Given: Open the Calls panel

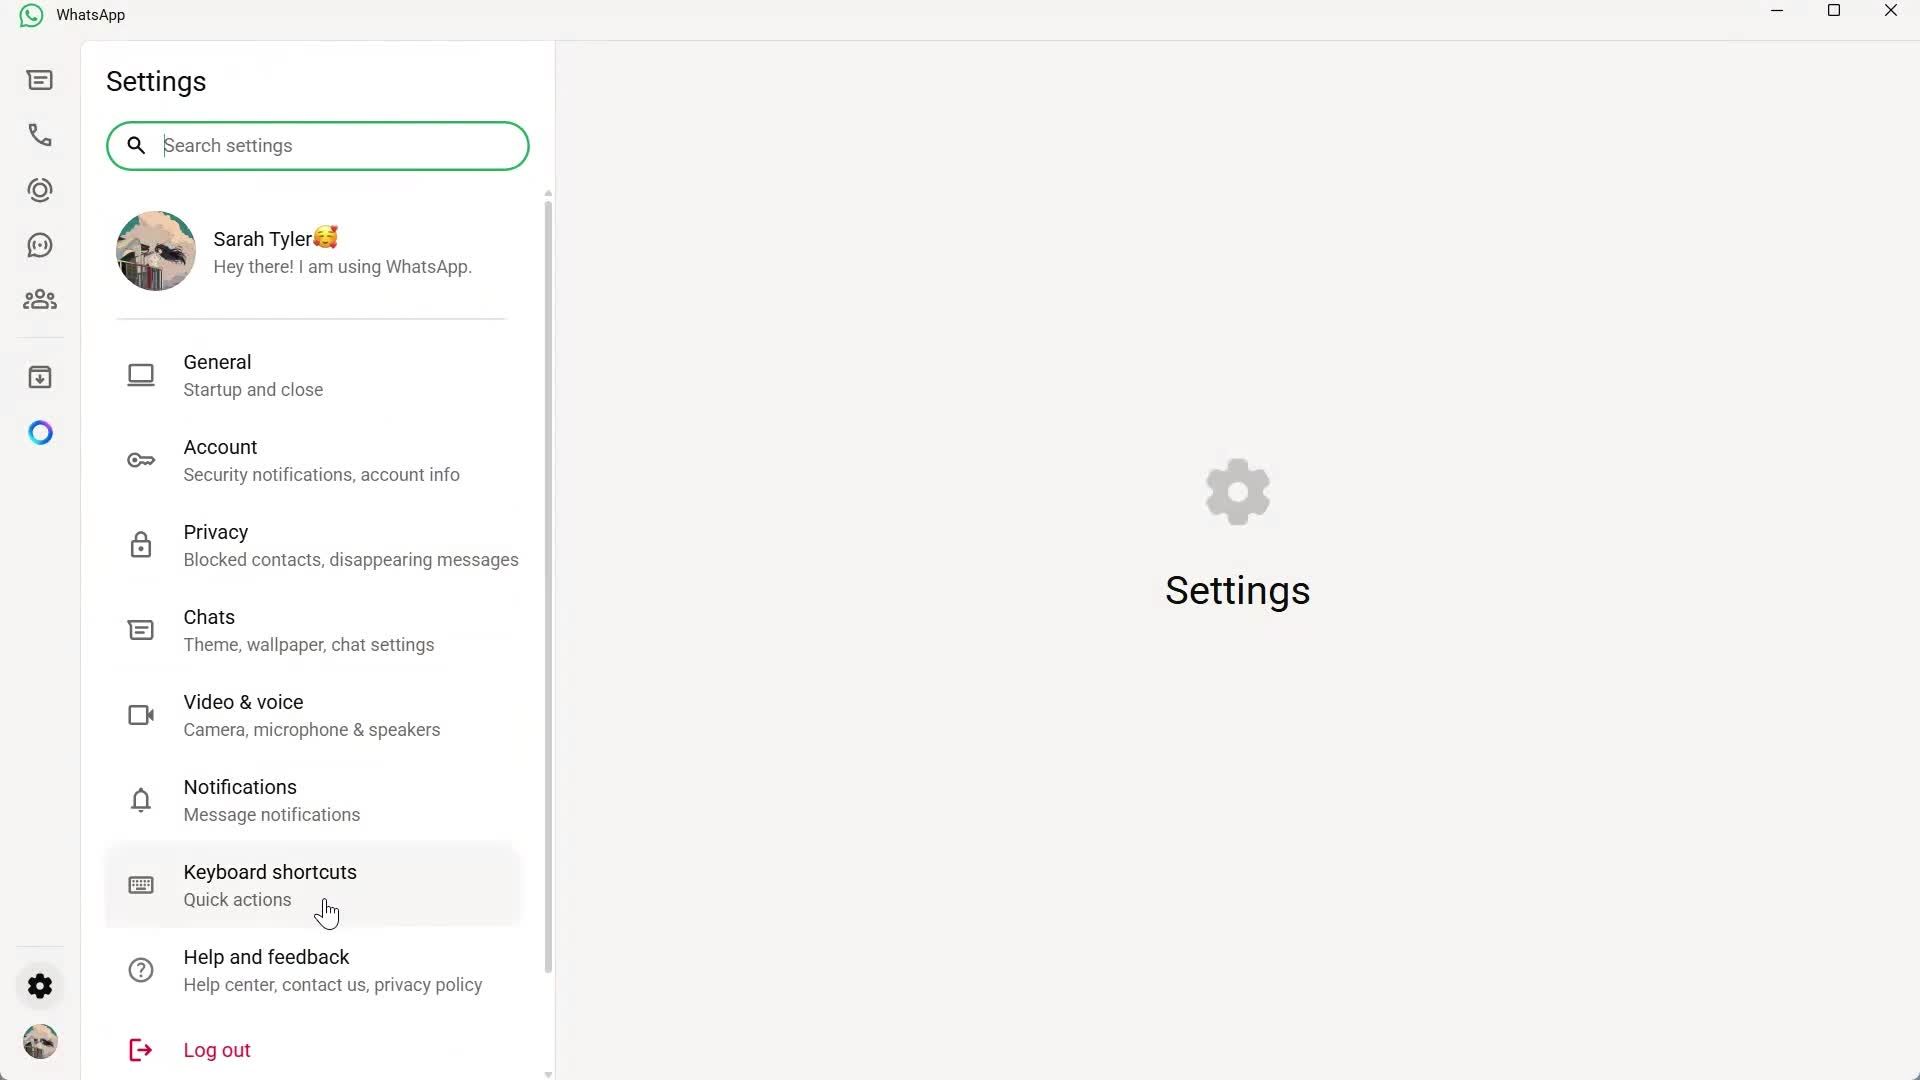Looking at the screenshot, I should point(39,135).
